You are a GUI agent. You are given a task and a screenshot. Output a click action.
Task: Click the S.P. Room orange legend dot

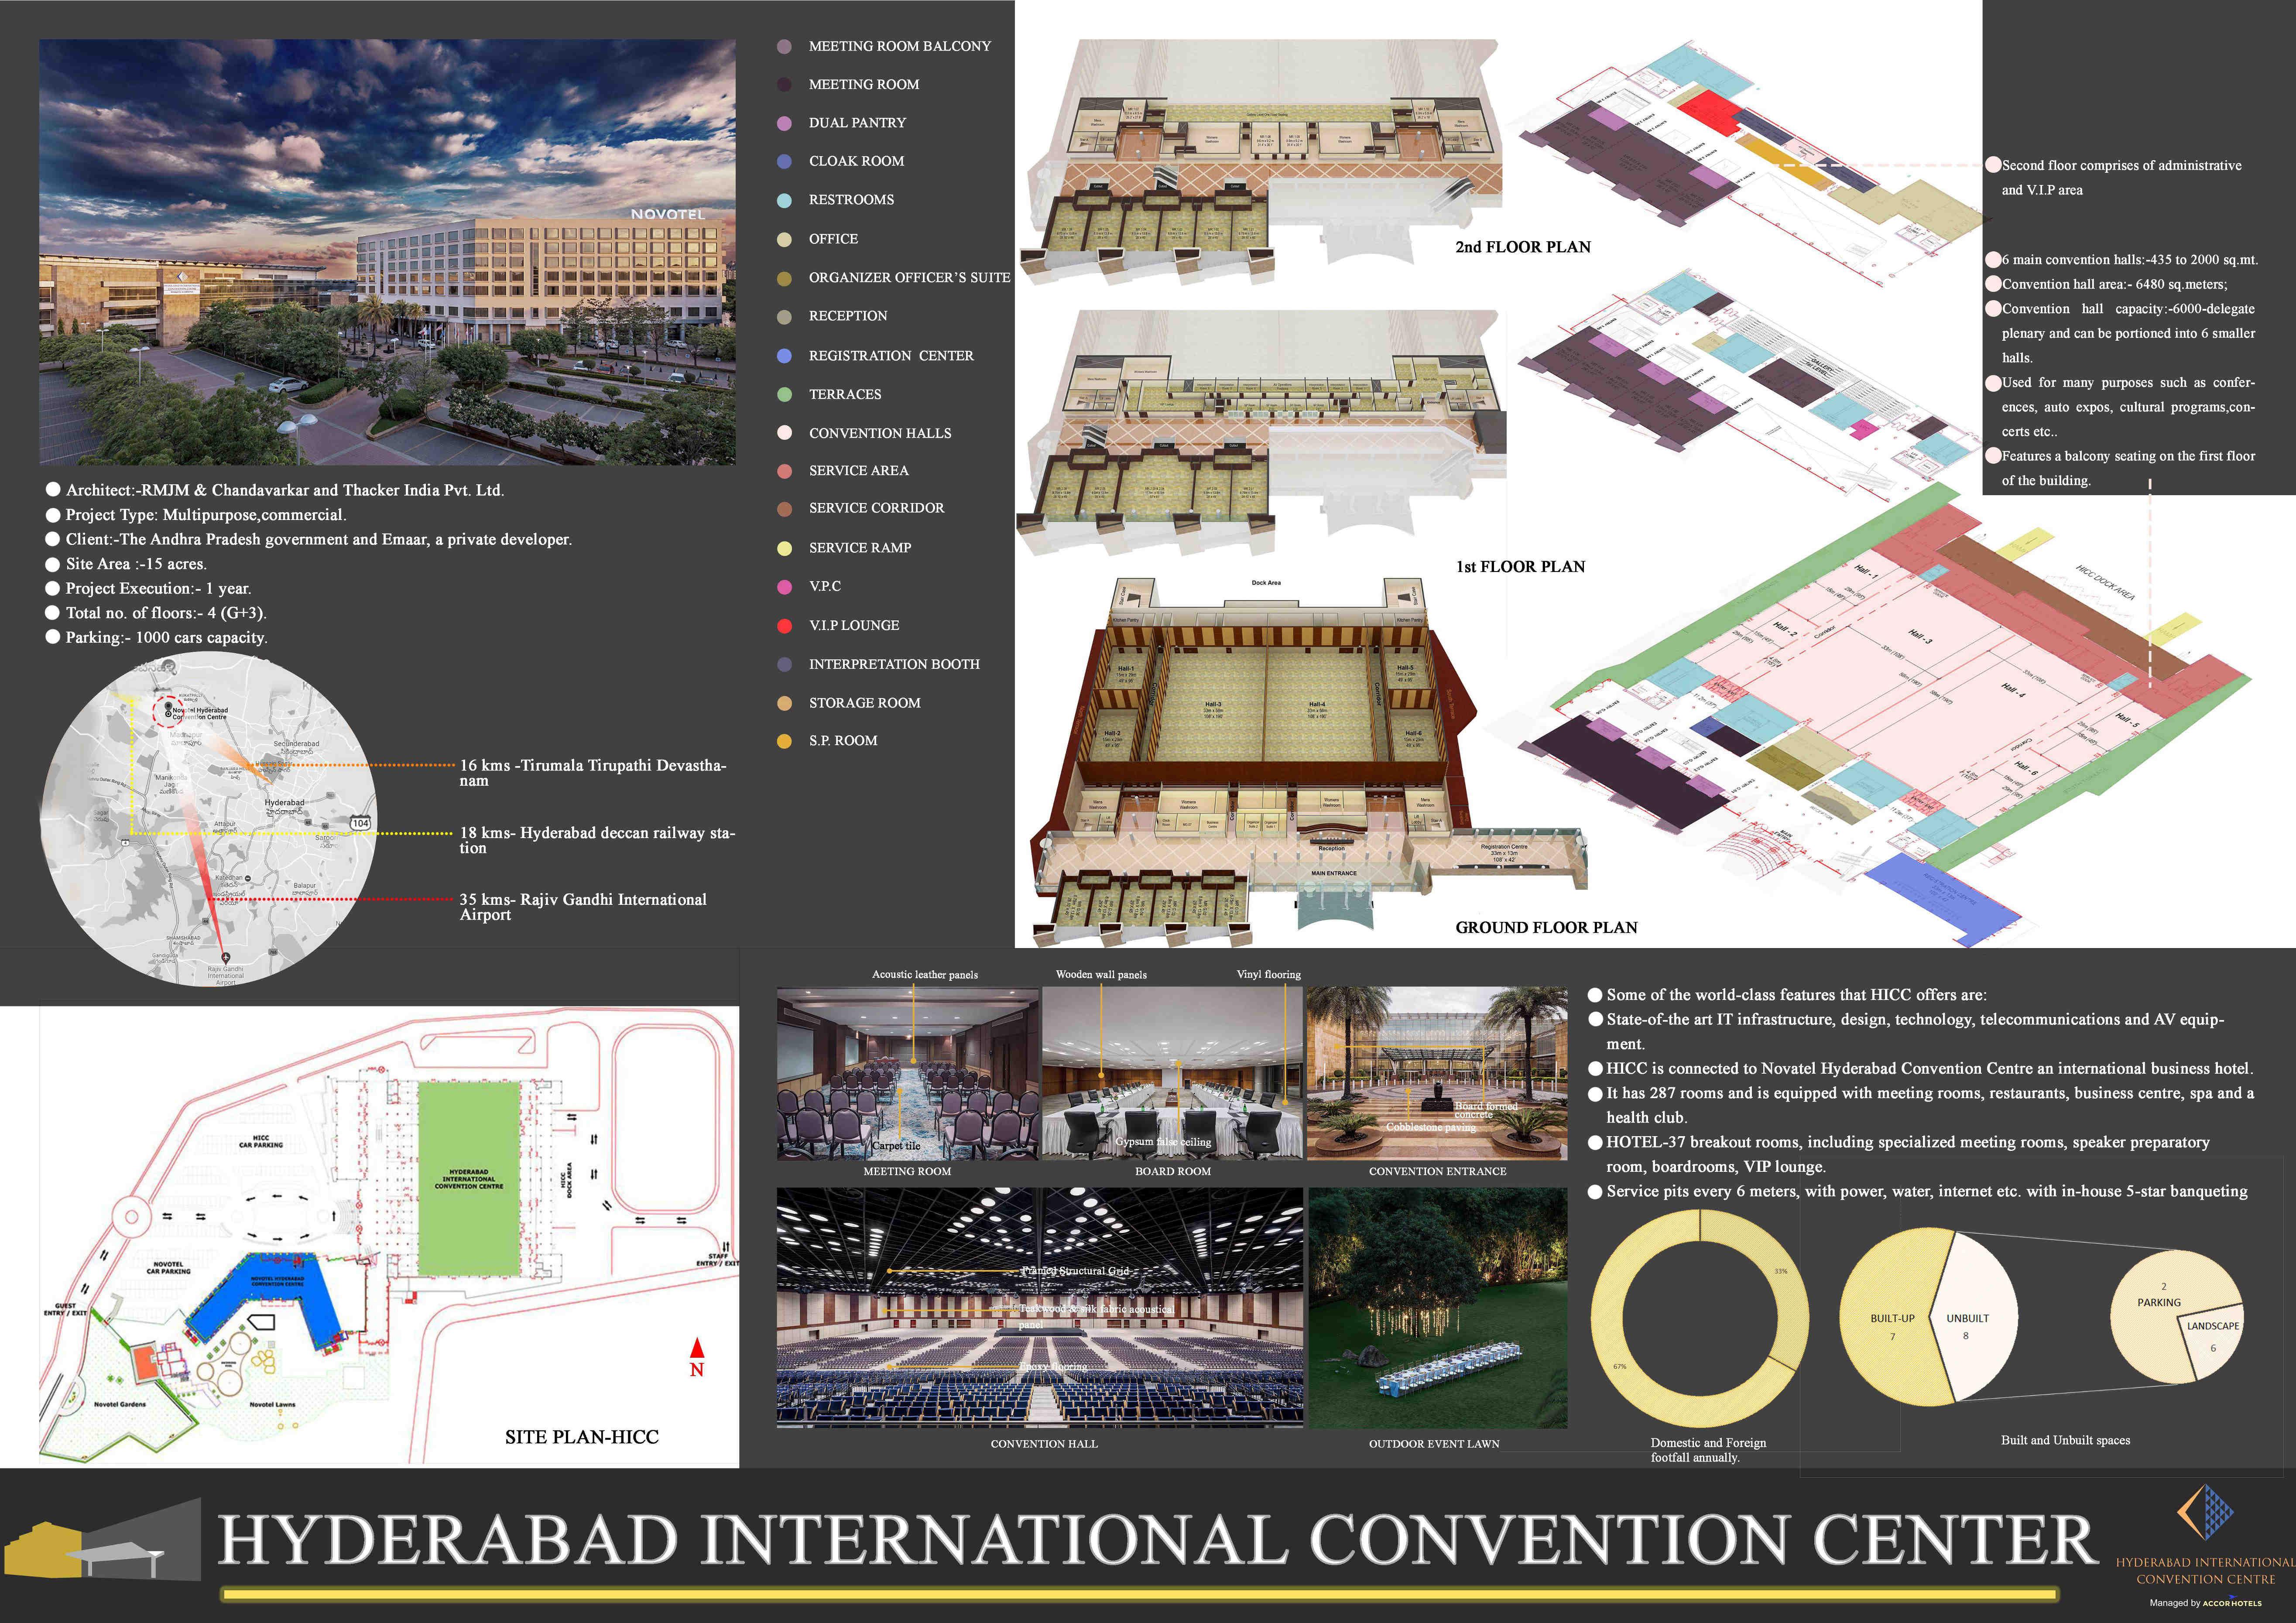785,741
